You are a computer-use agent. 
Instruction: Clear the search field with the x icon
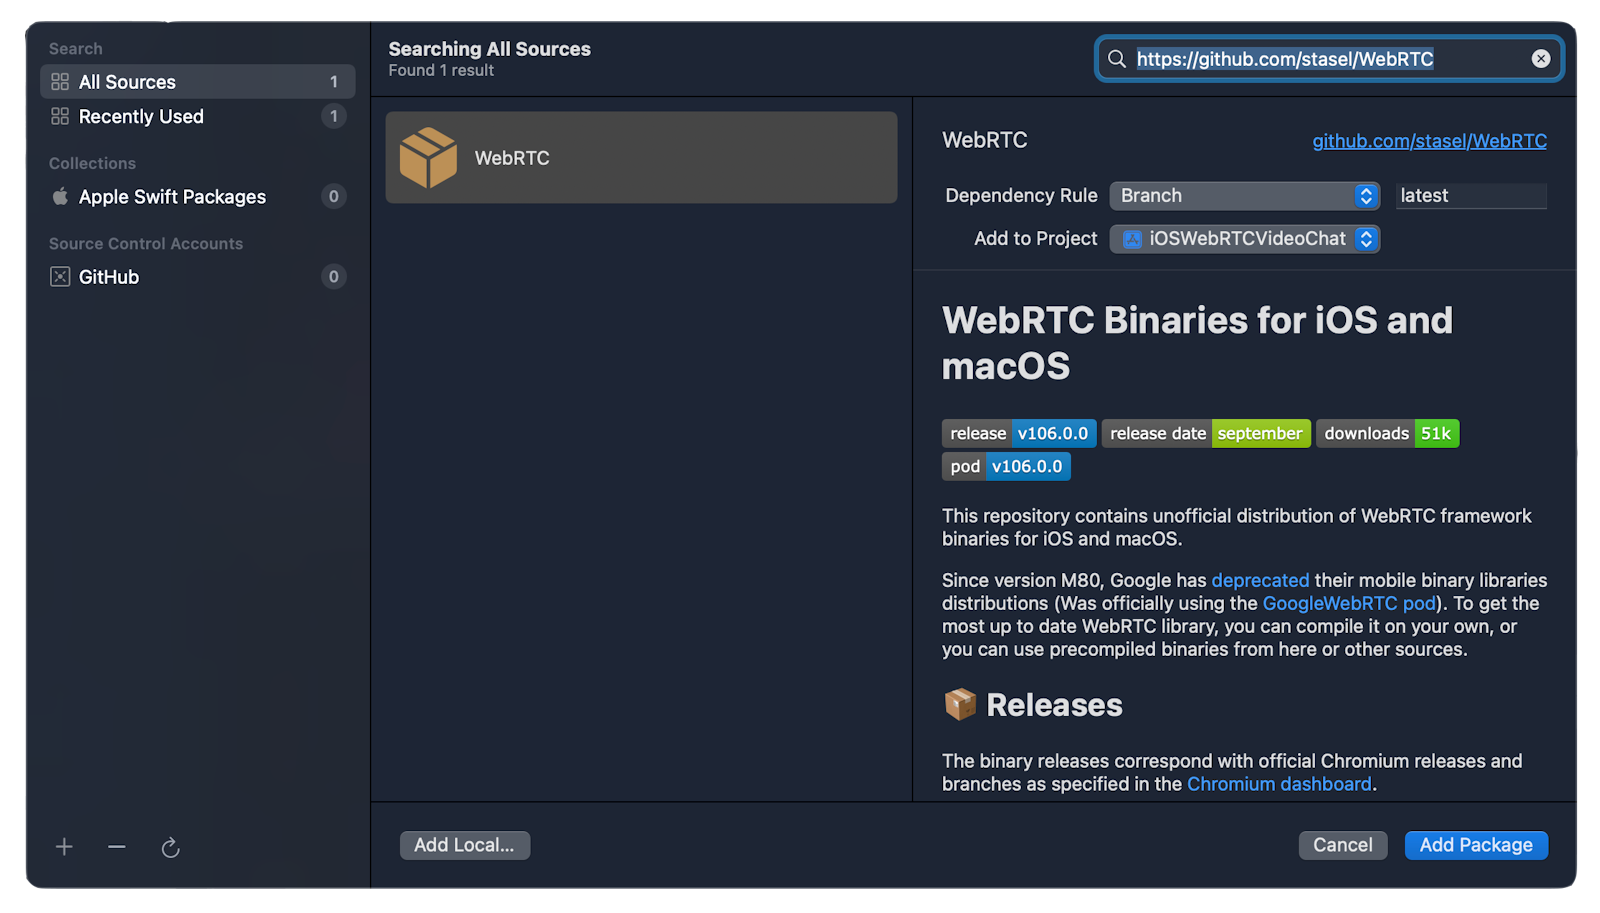click(1540, 58)
